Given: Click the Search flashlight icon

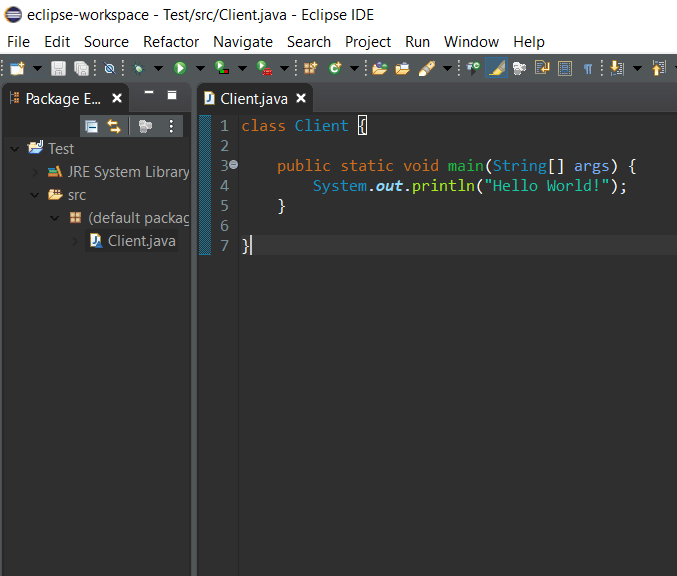Looking at the screenshot, I should tap(427, 68).
